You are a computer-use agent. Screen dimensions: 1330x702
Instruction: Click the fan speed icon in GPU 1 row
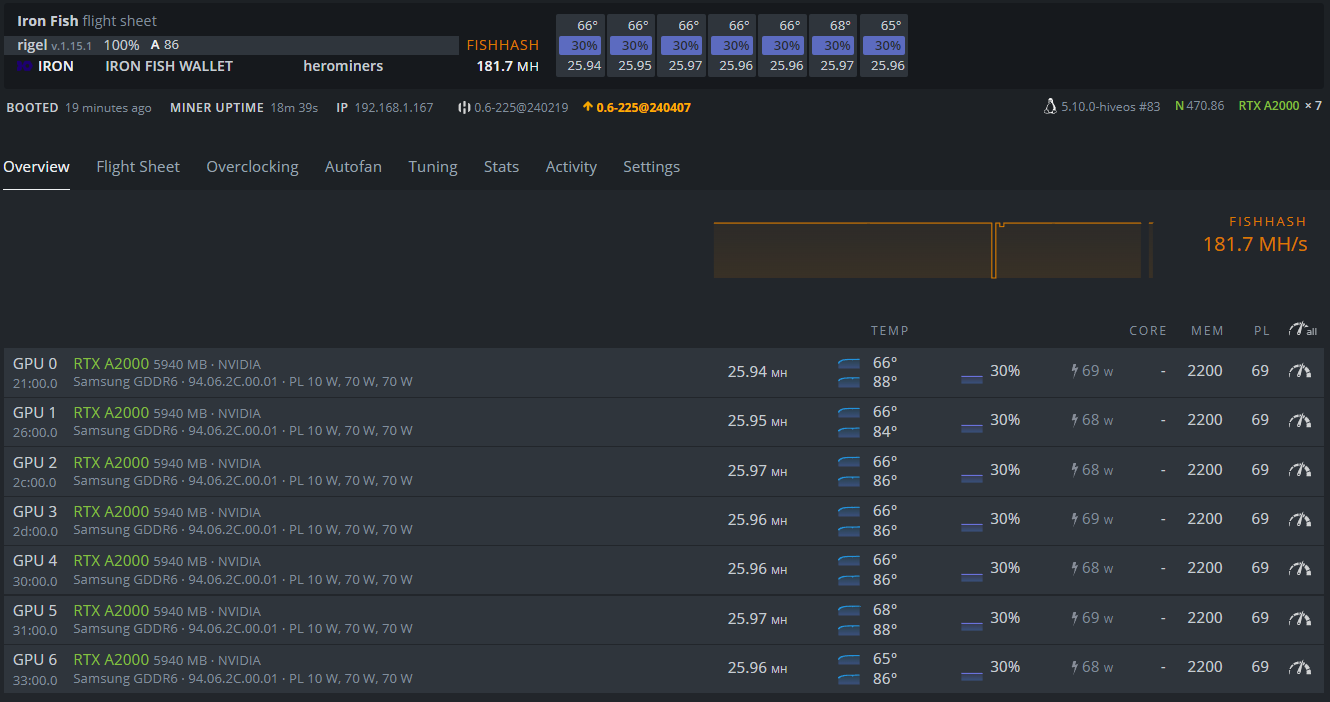coord(972,427)
